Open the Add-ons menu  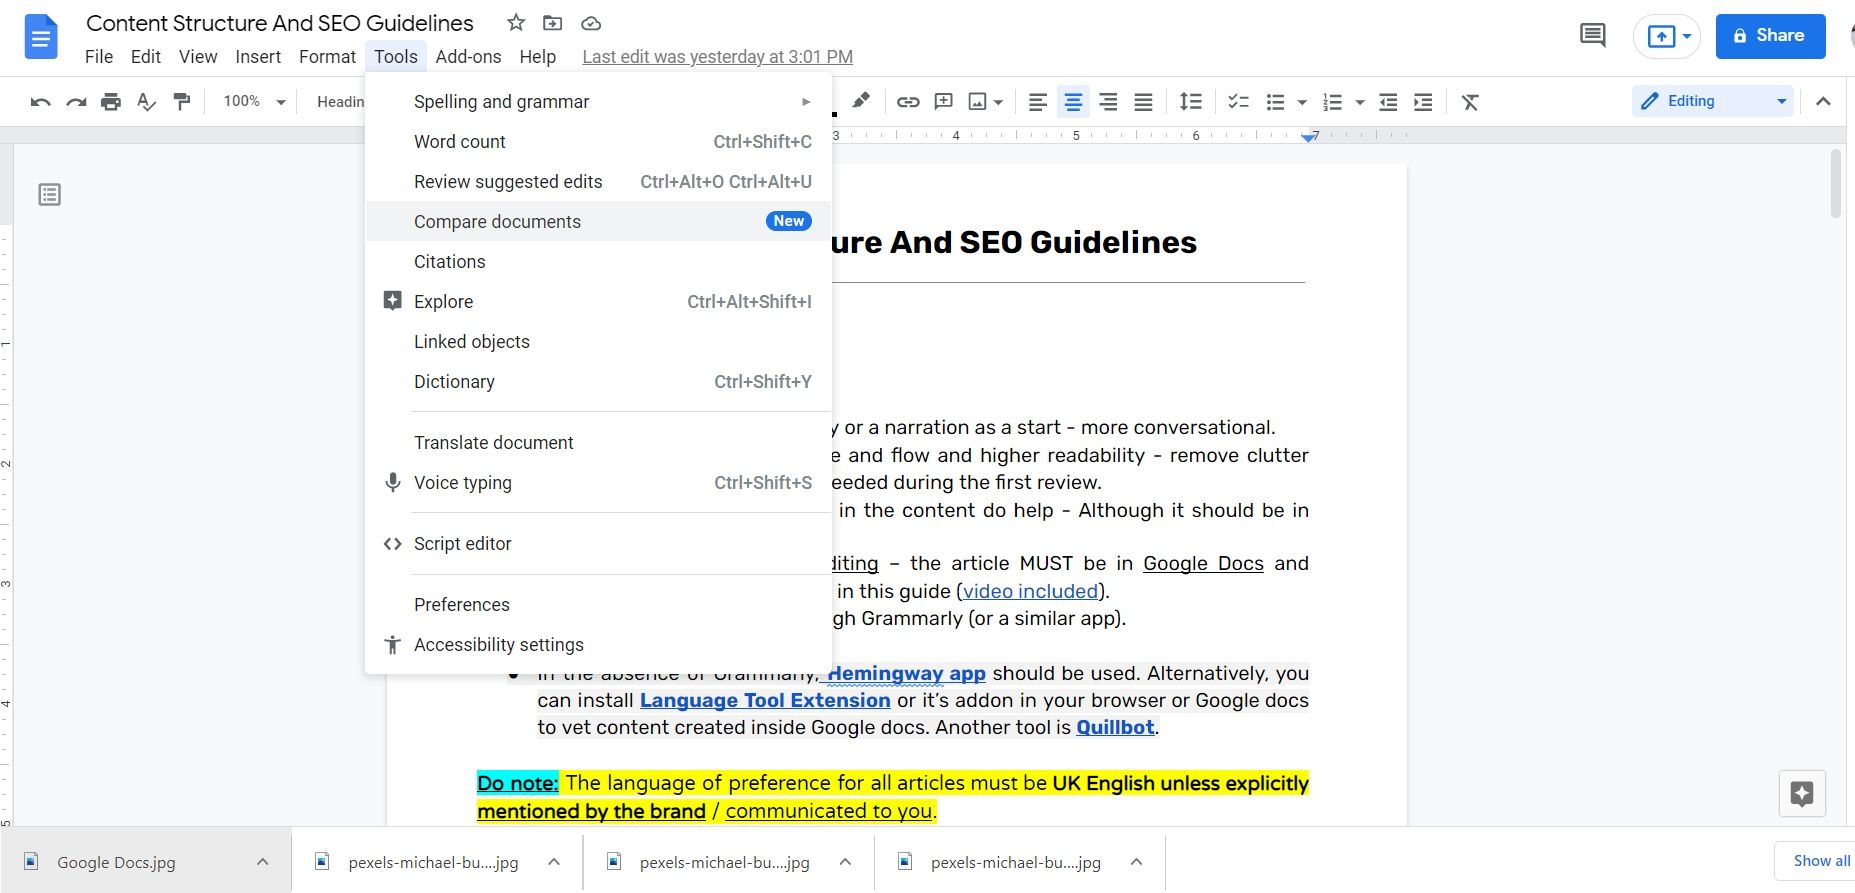[x=468, y=57]
